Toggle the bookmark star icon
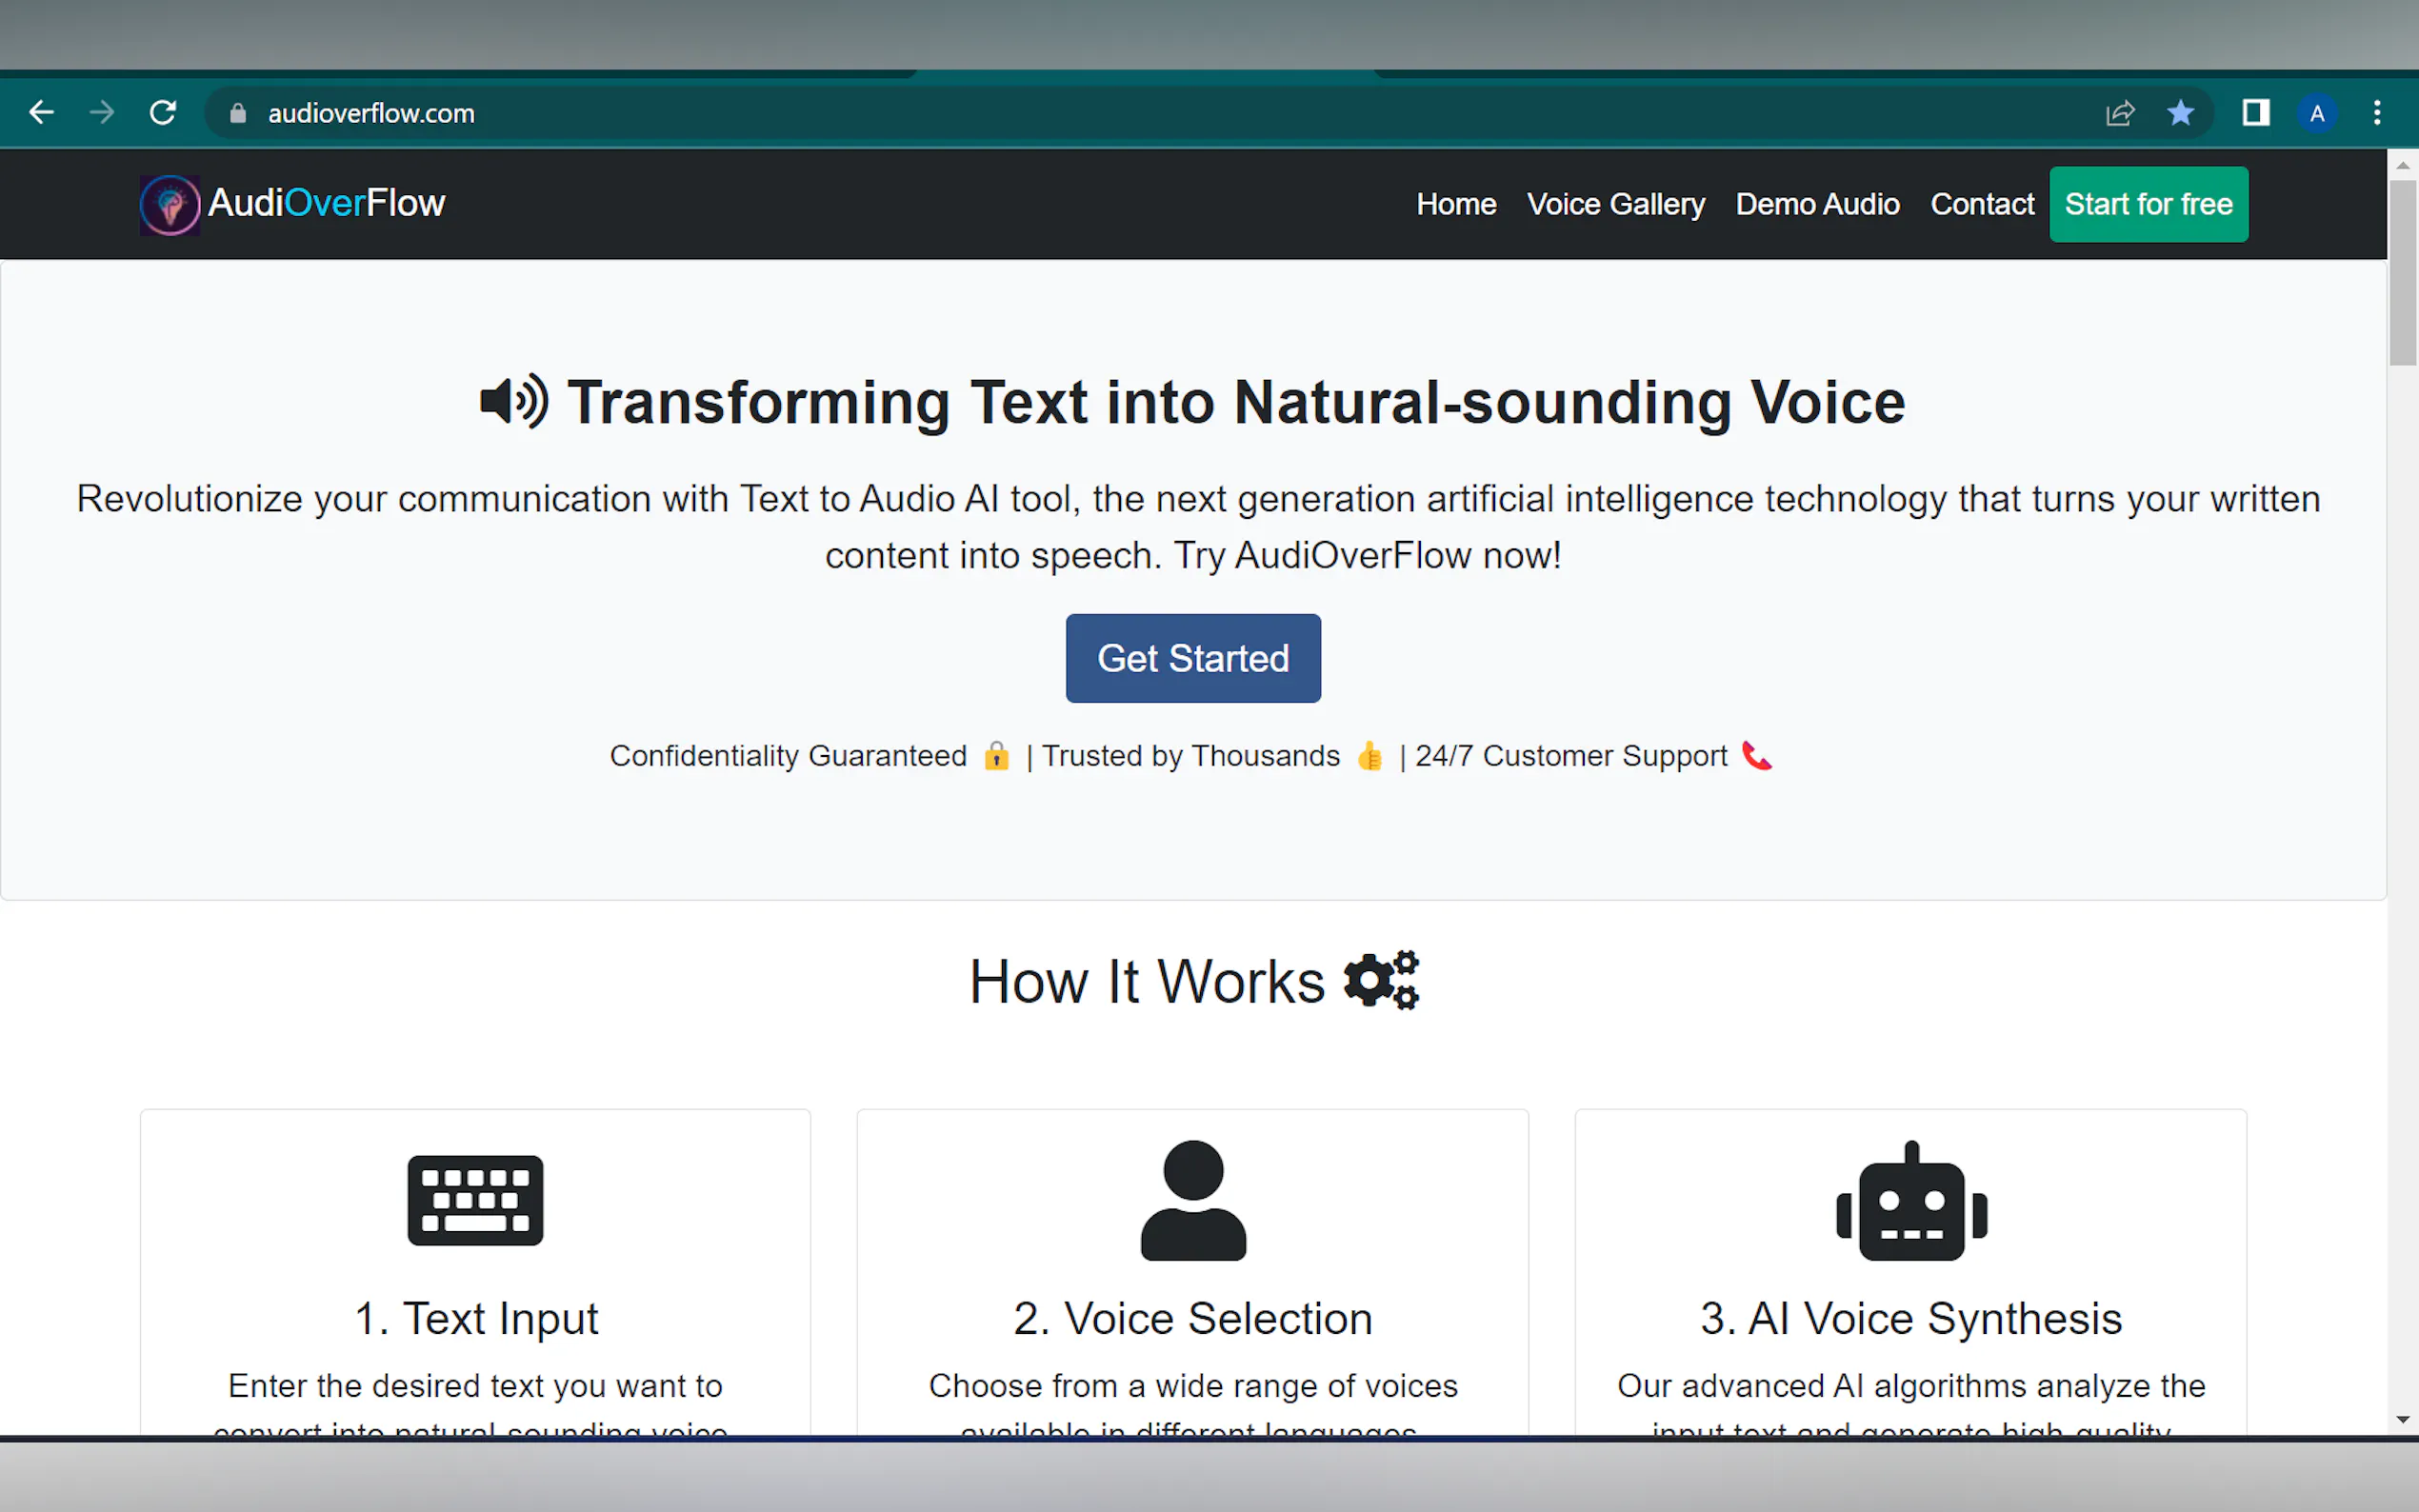Image resolution: width=2419 pixels, height=1512 pixels. click(2181, 113)
